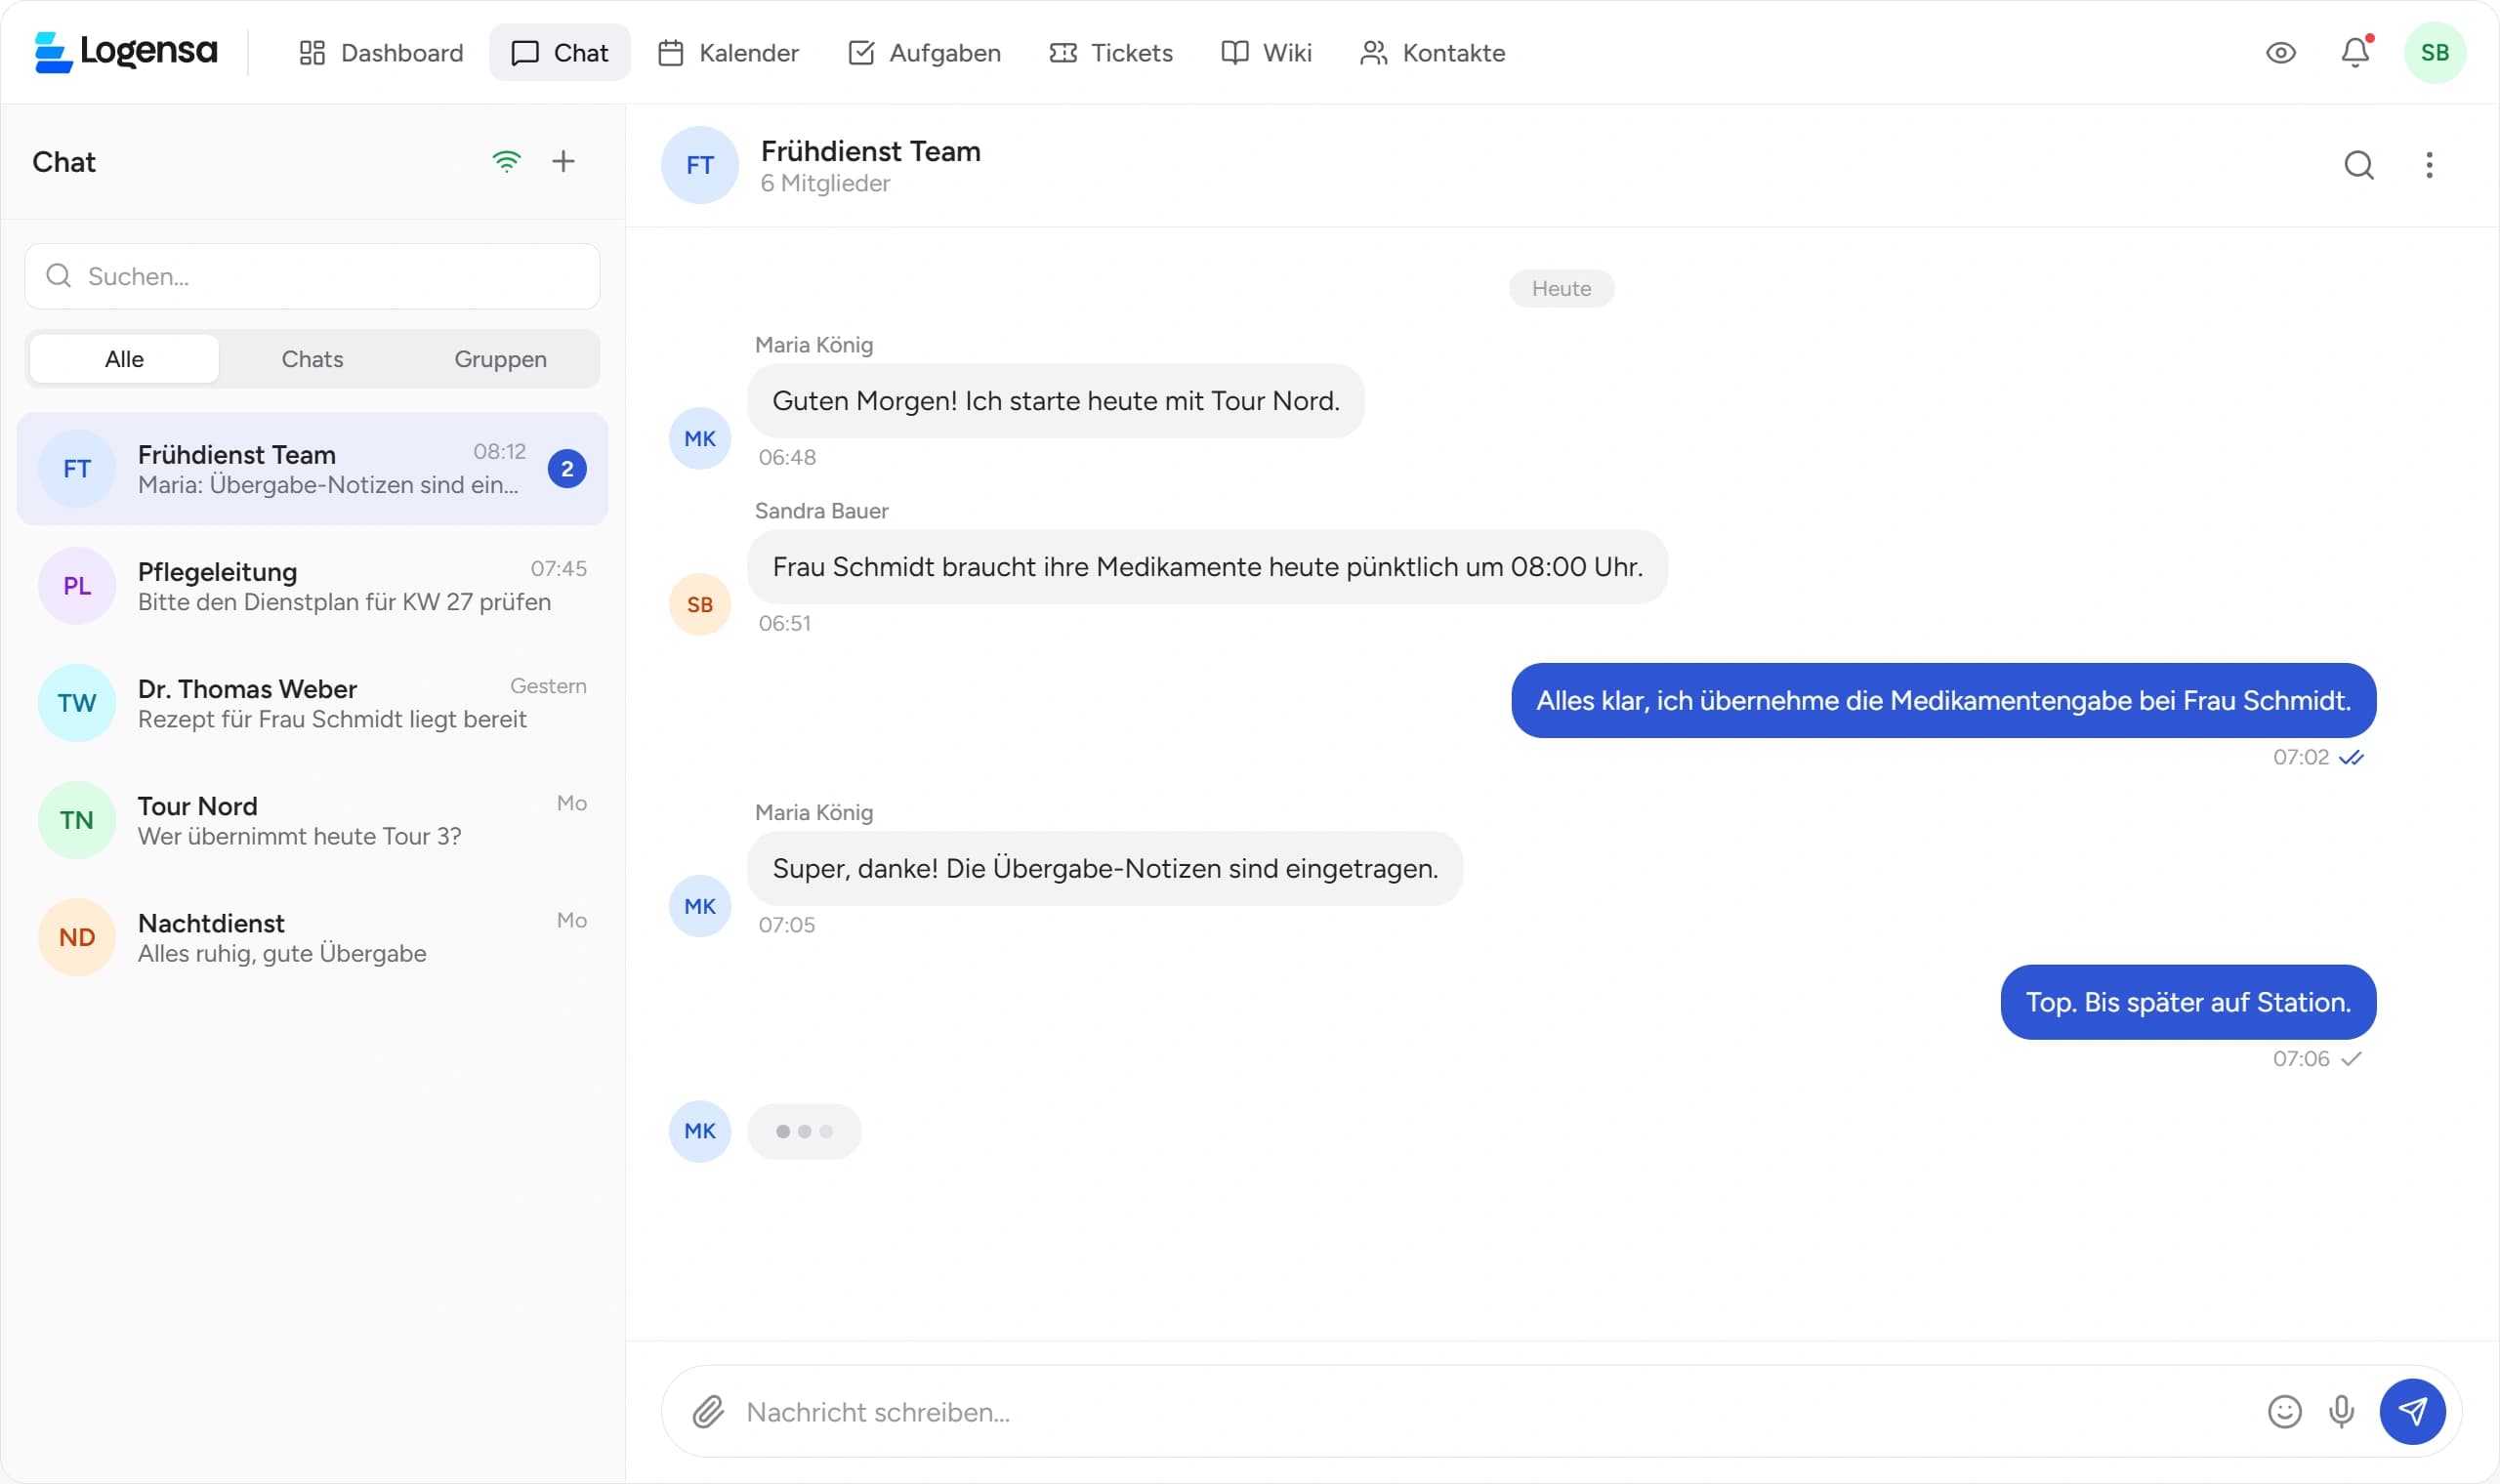Open the Frühdienst Team conversation in list
2500x1484 pixels.
(312, 469)
